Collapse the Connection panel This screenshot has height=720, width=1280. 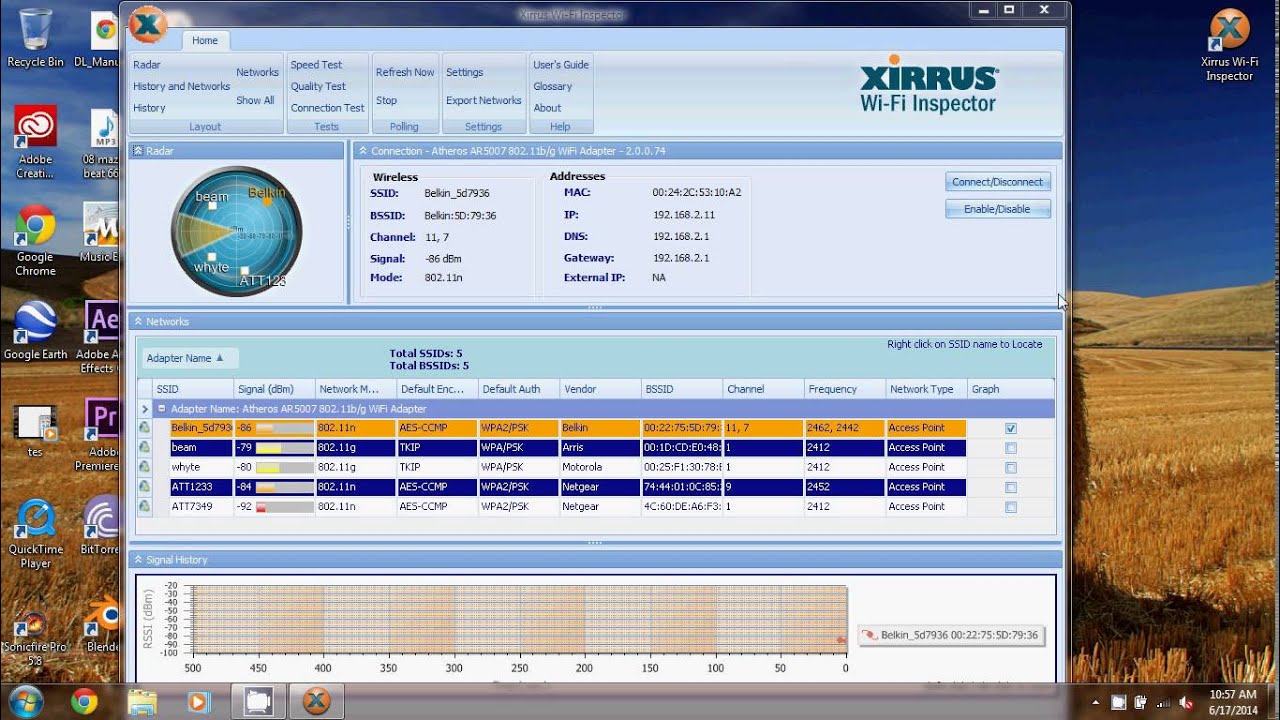[x=362, y=151]
